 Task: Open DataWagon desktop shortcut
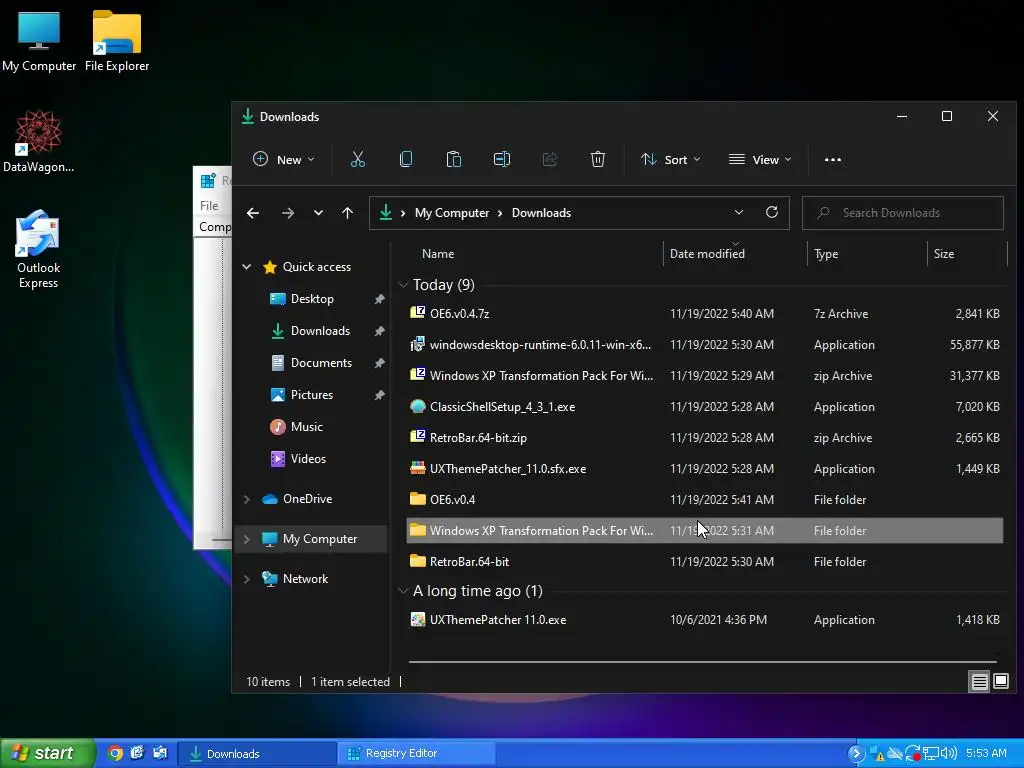tap(39, 142)
